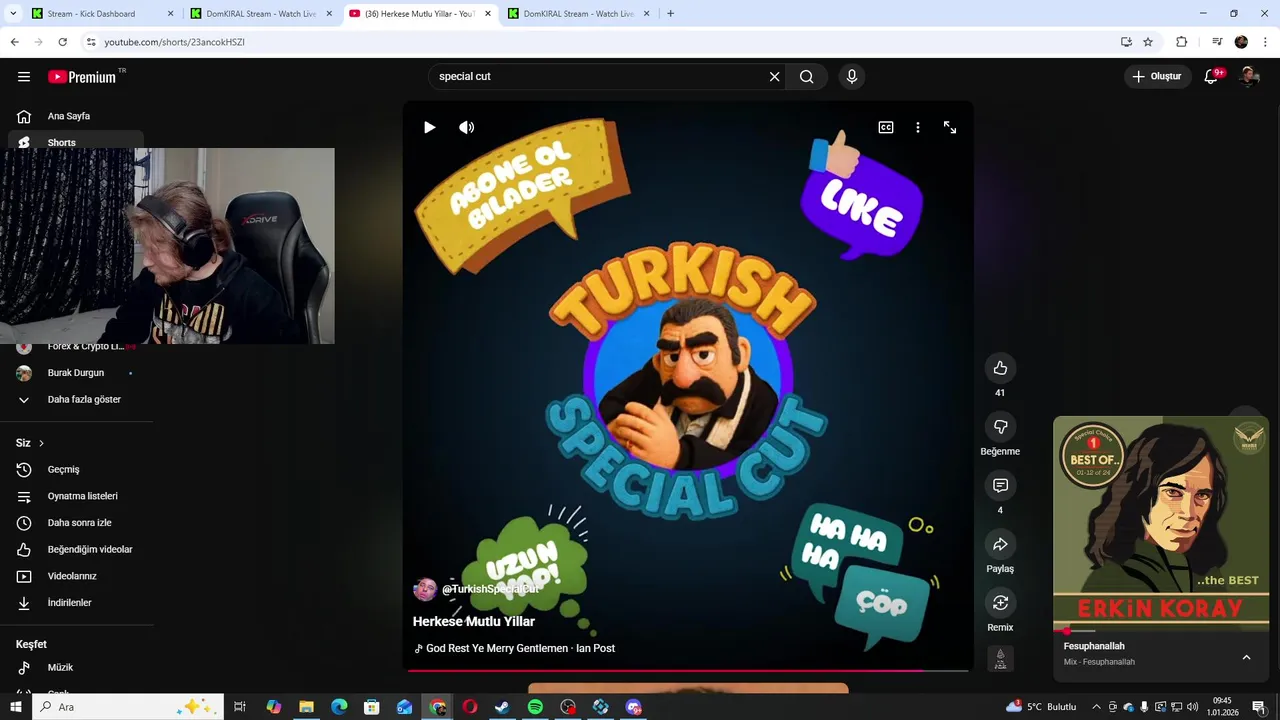Seek on the miniplayer progress bar
Image resolution: width=1280 pixels, height=720 pixels.
click(1161, 631)
